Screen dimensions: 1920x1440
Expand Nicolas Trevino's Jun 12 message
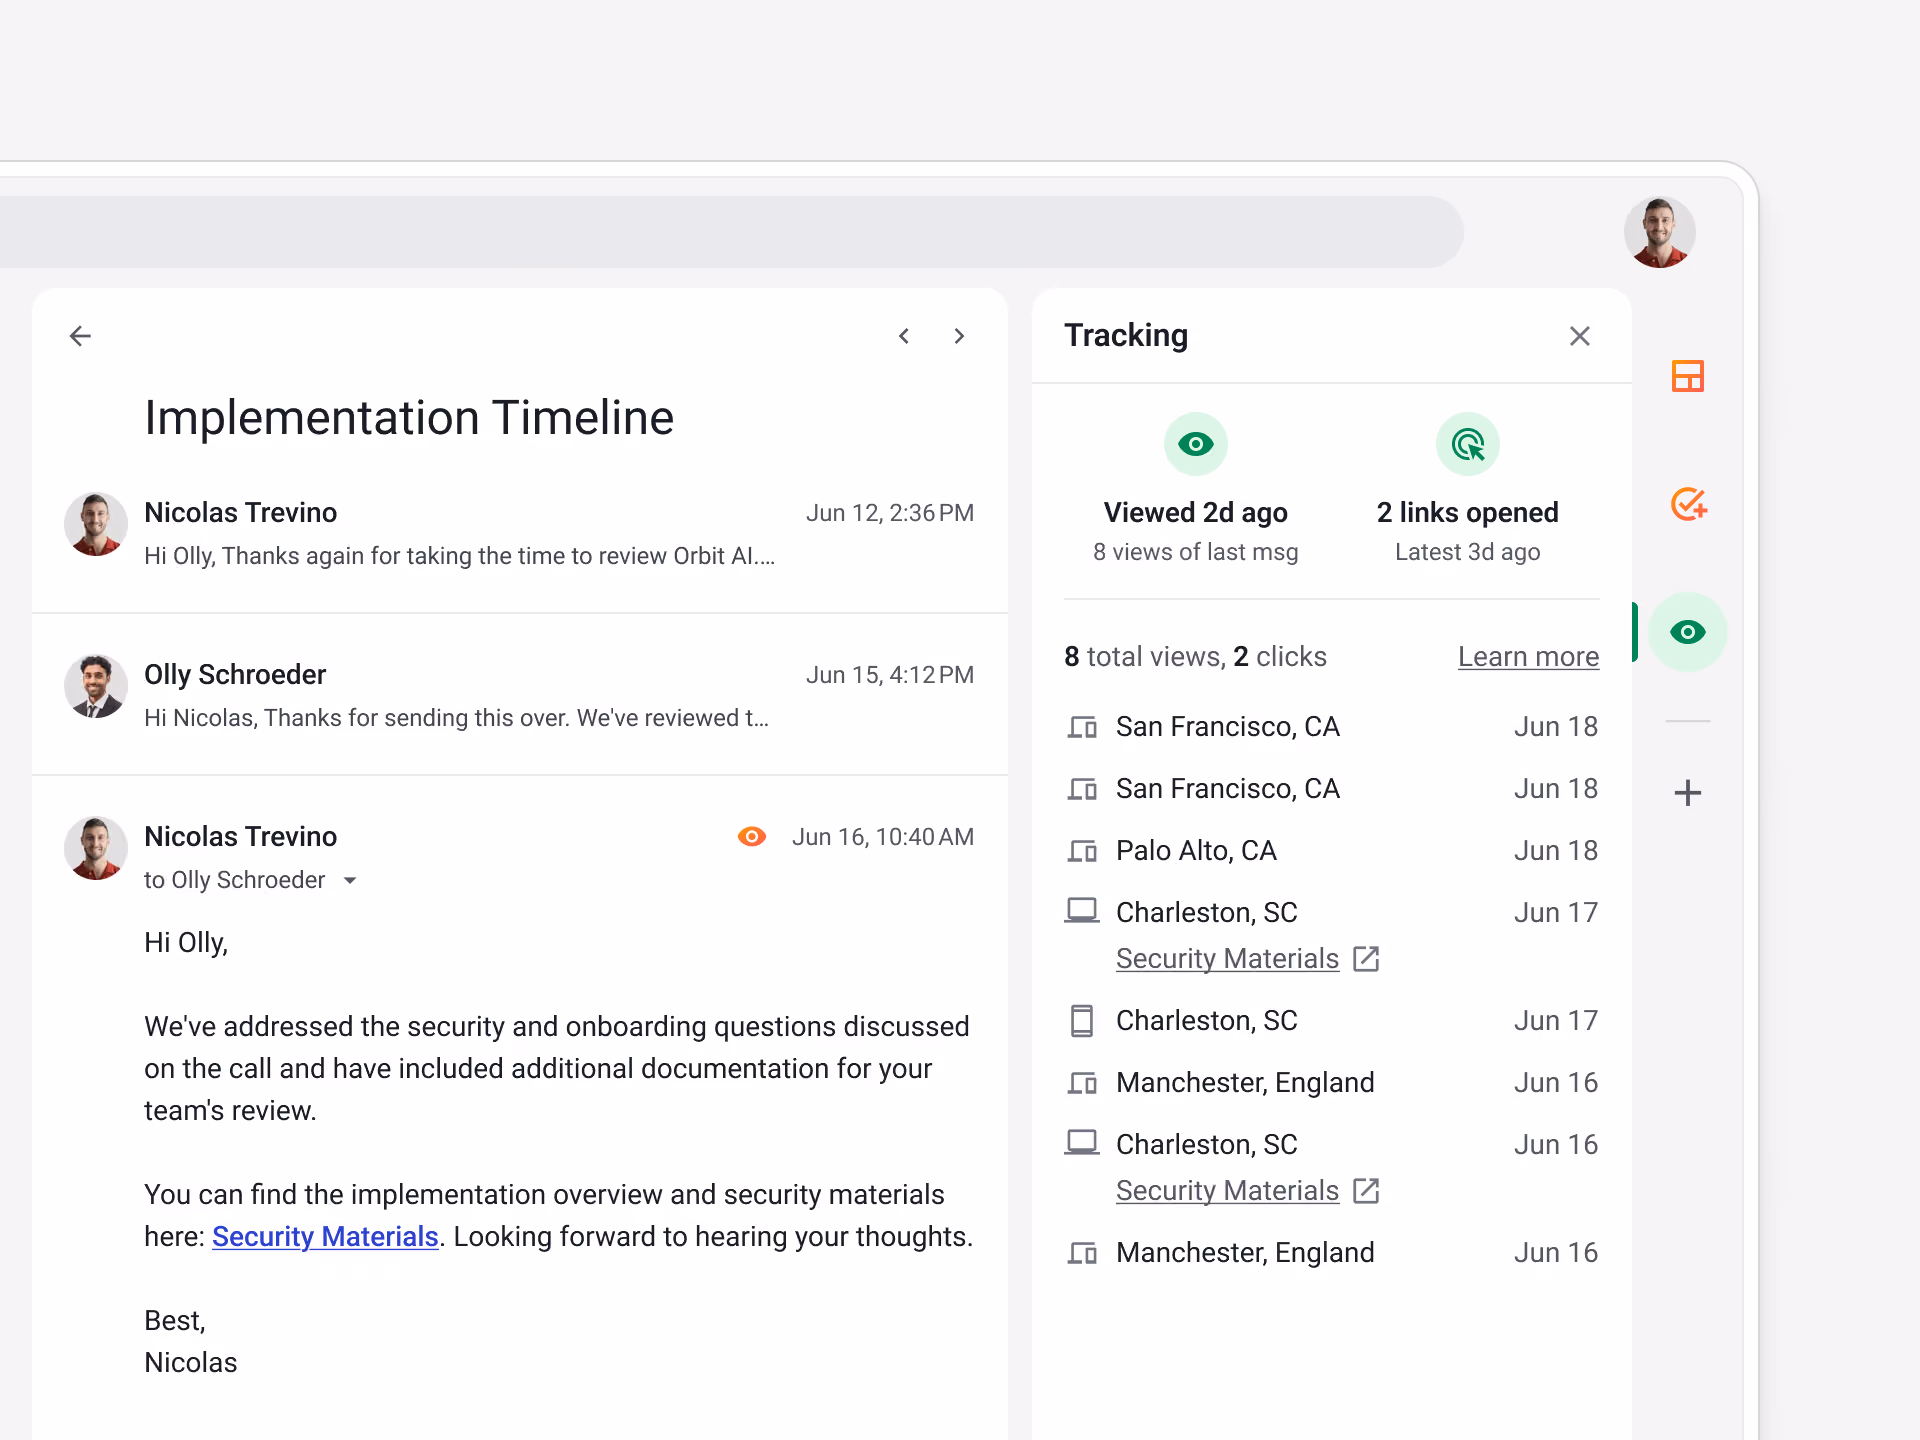click(520, 532)
